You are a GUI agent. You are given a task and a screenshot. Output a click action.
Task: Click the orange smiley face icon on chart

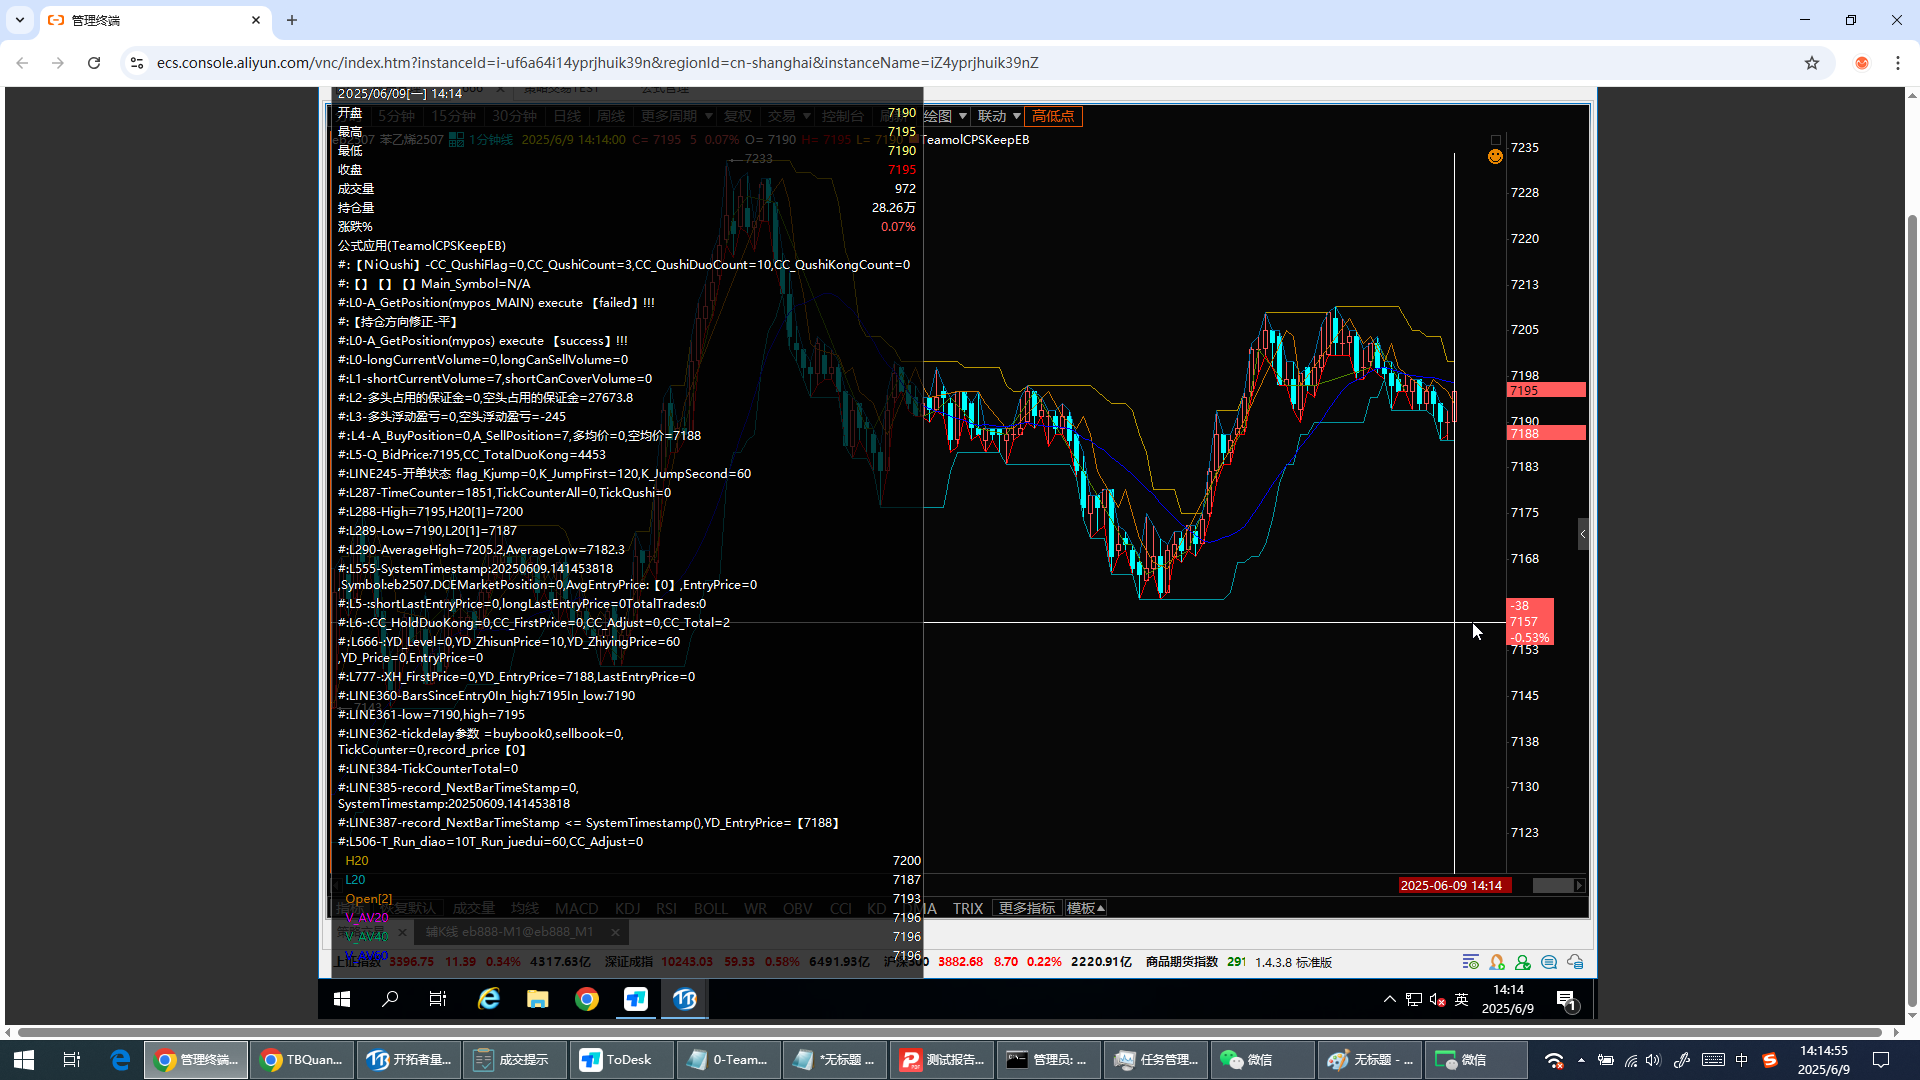1495,156
